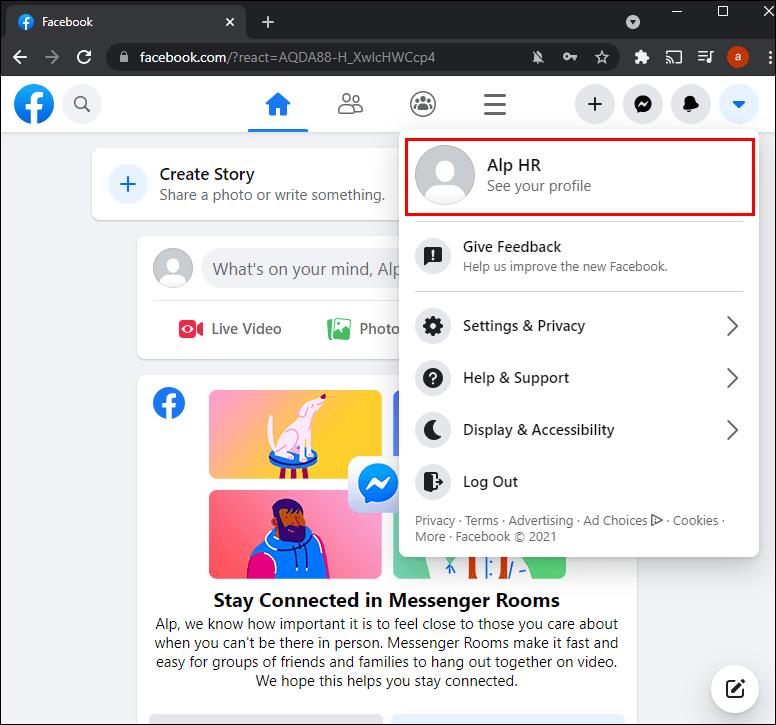This screenshot has height=725, width=776.
Task: Start a Live Video
Action: click(230, 329)
